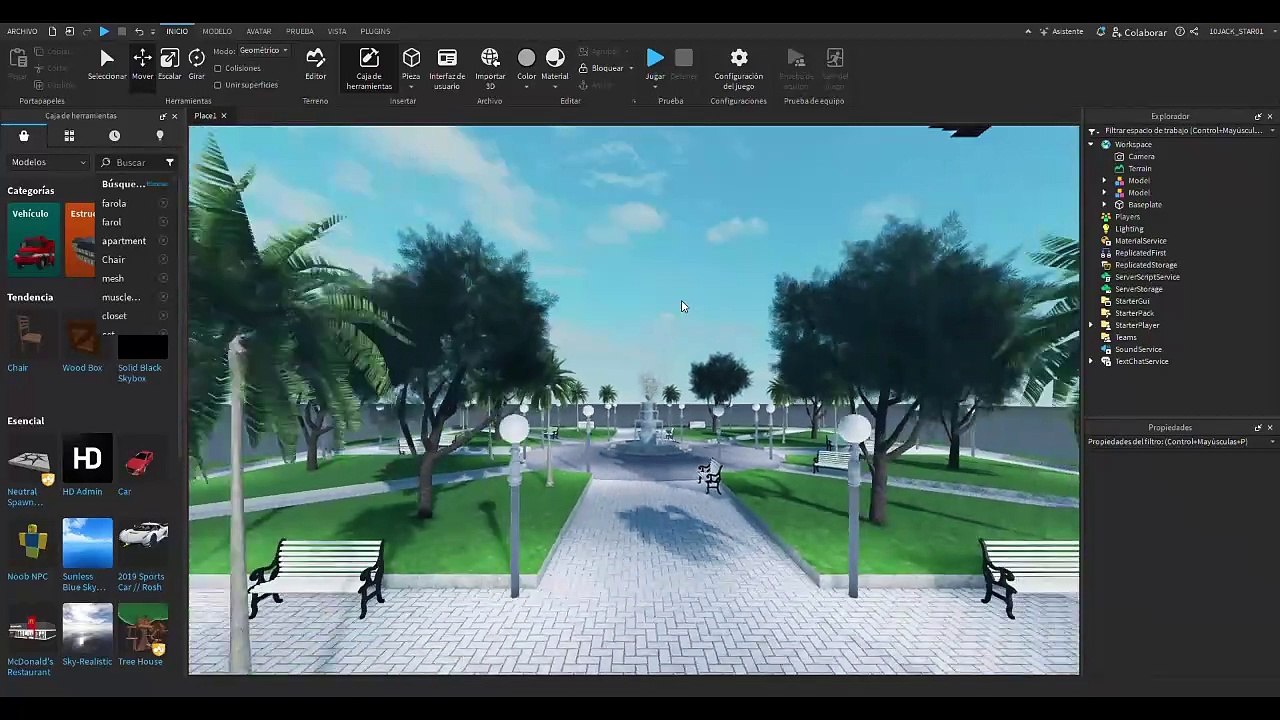This screenshot has width=1280, height=720.
Task: Expand the TextChatService node
Action: 1091,361
